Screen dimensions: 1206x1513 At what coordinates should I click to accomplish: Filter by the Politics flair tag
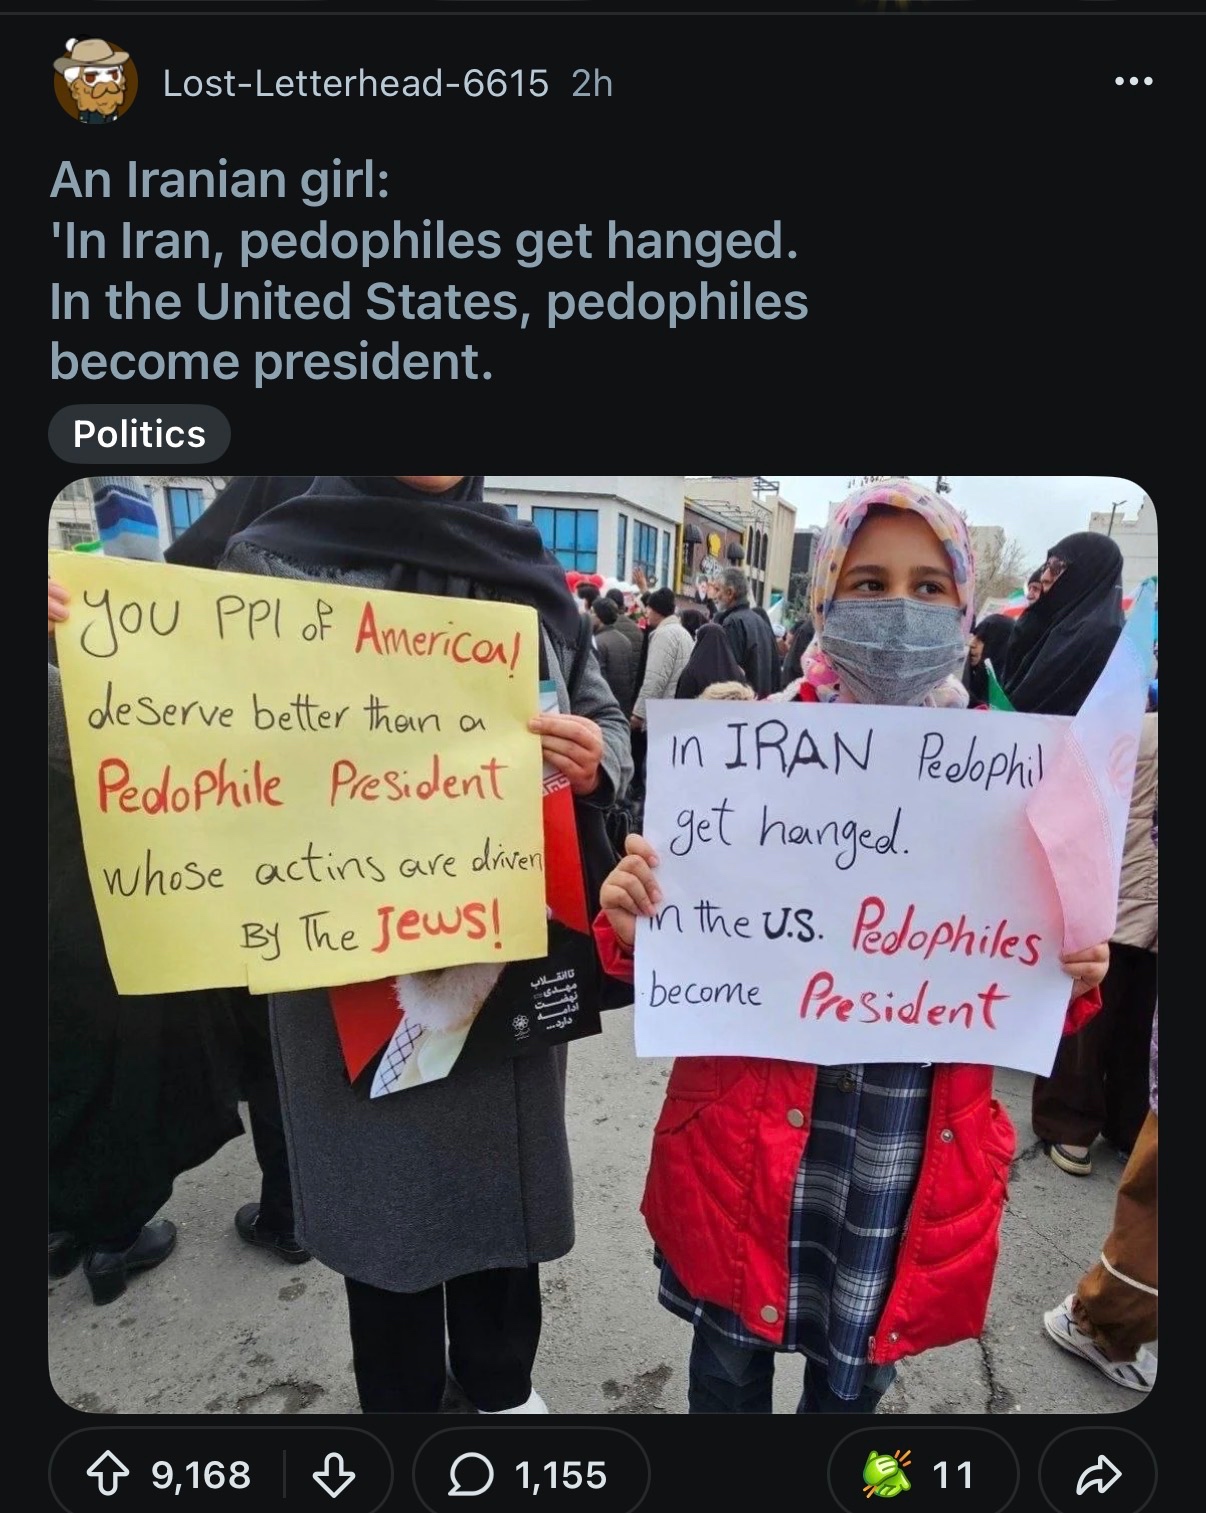(139, 434)
